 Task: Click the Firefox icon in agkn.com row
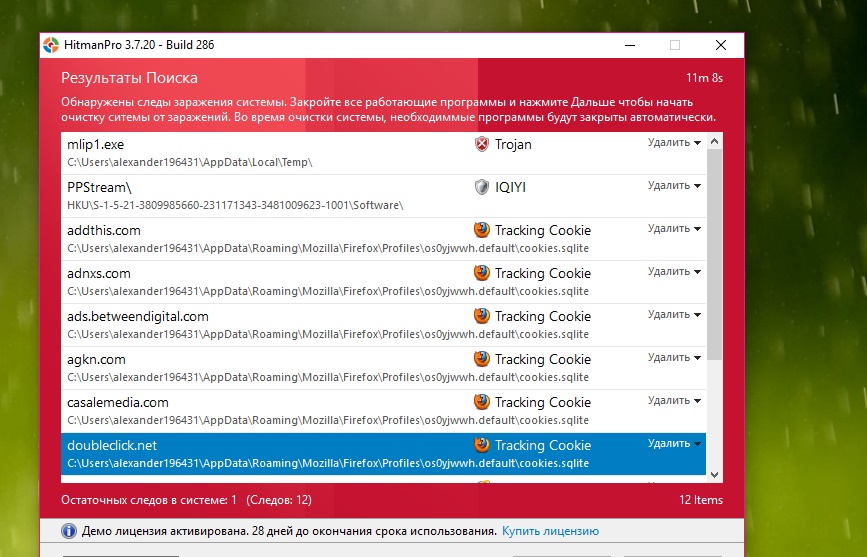(482, 359)
